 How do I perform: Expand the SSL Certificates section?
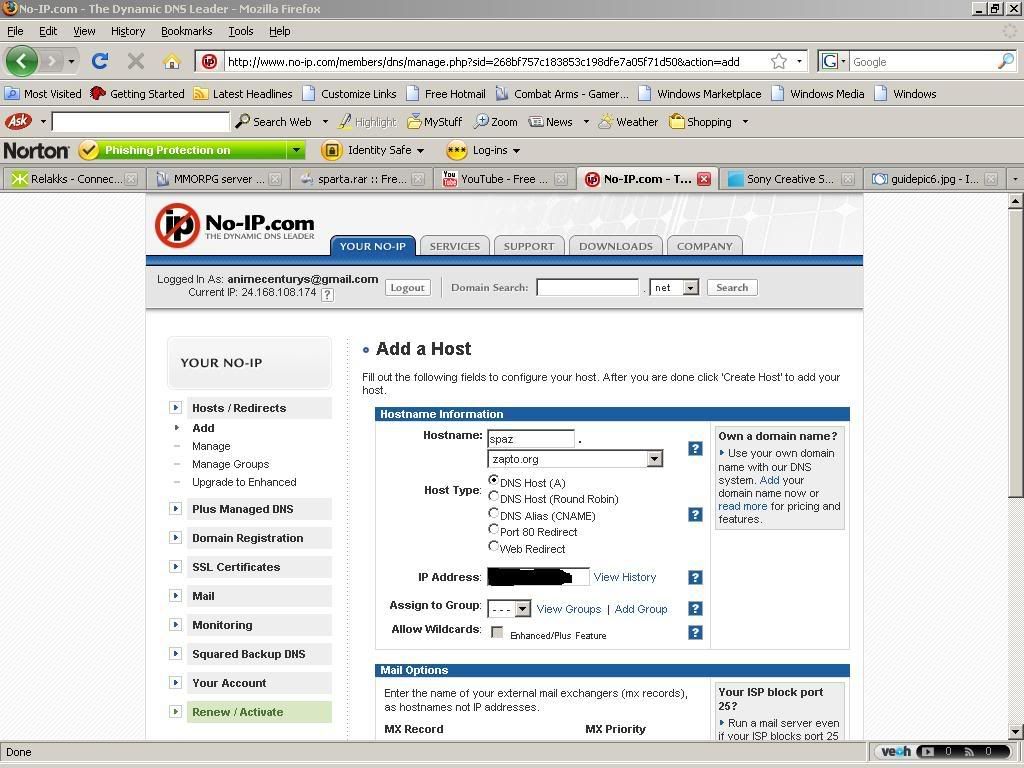(x=175, y=566)
